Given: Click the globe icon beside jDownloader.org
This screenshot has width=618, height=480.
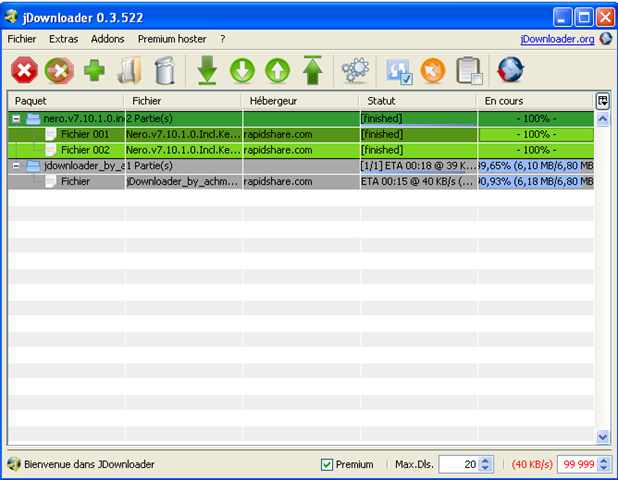Looking at the screenshot, I should click(606, 39).
